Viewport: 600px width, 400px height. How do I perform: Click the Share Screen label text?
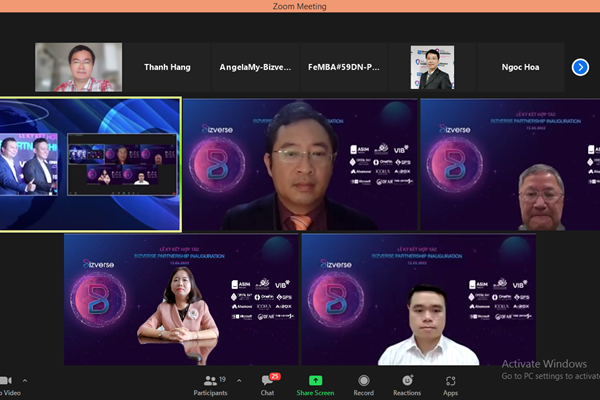(x=315, y=393)
